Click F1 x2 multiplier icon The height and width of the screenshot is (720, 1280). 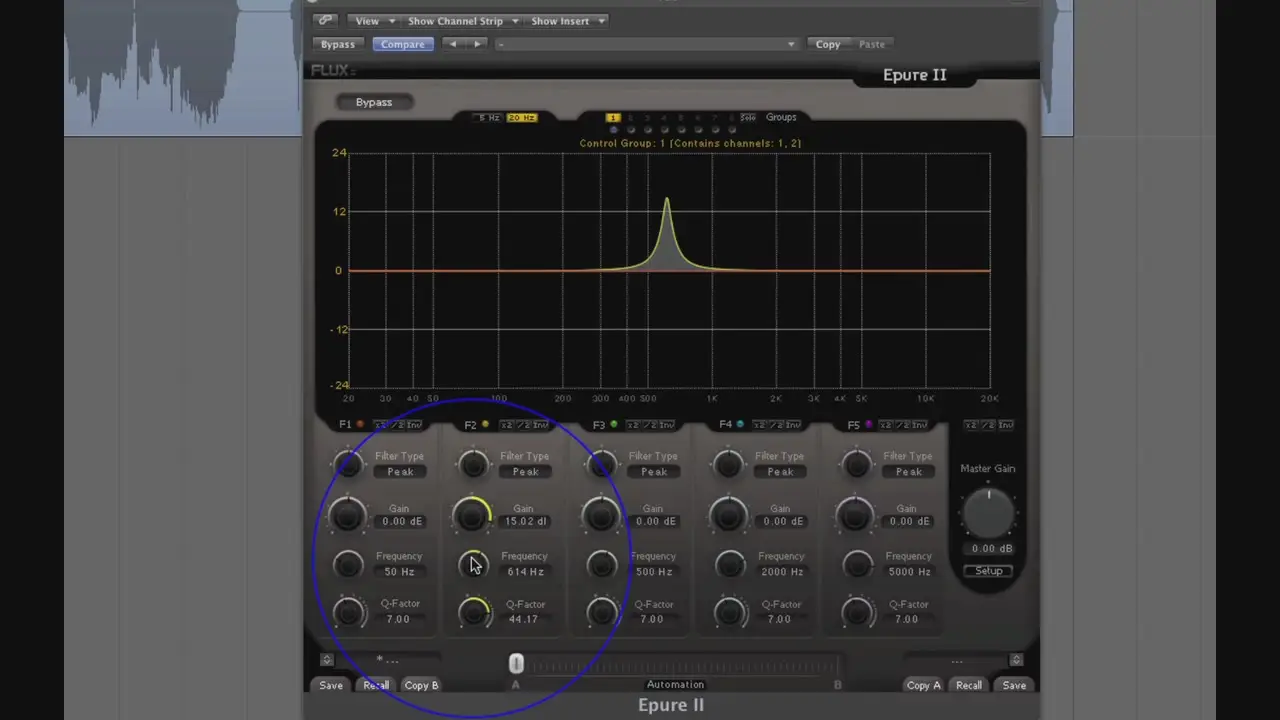[380, 425]
